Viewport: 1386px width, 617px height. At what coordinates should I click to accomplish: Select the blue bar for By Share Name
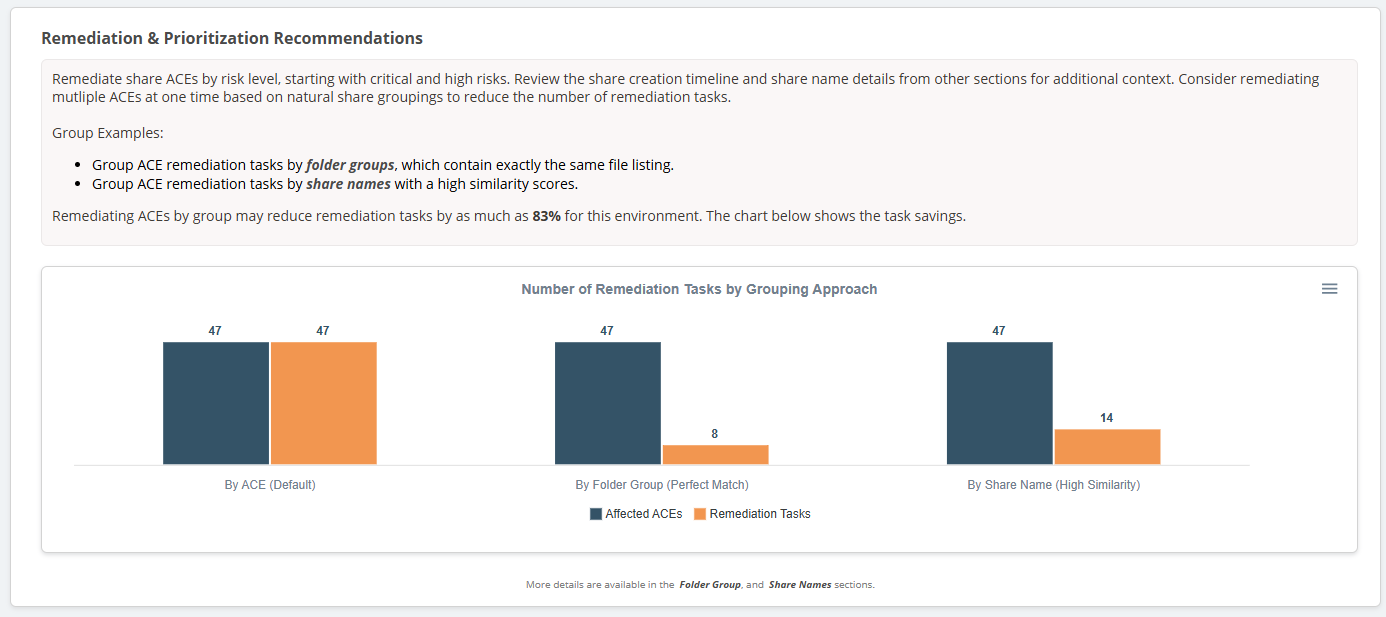1000,403
